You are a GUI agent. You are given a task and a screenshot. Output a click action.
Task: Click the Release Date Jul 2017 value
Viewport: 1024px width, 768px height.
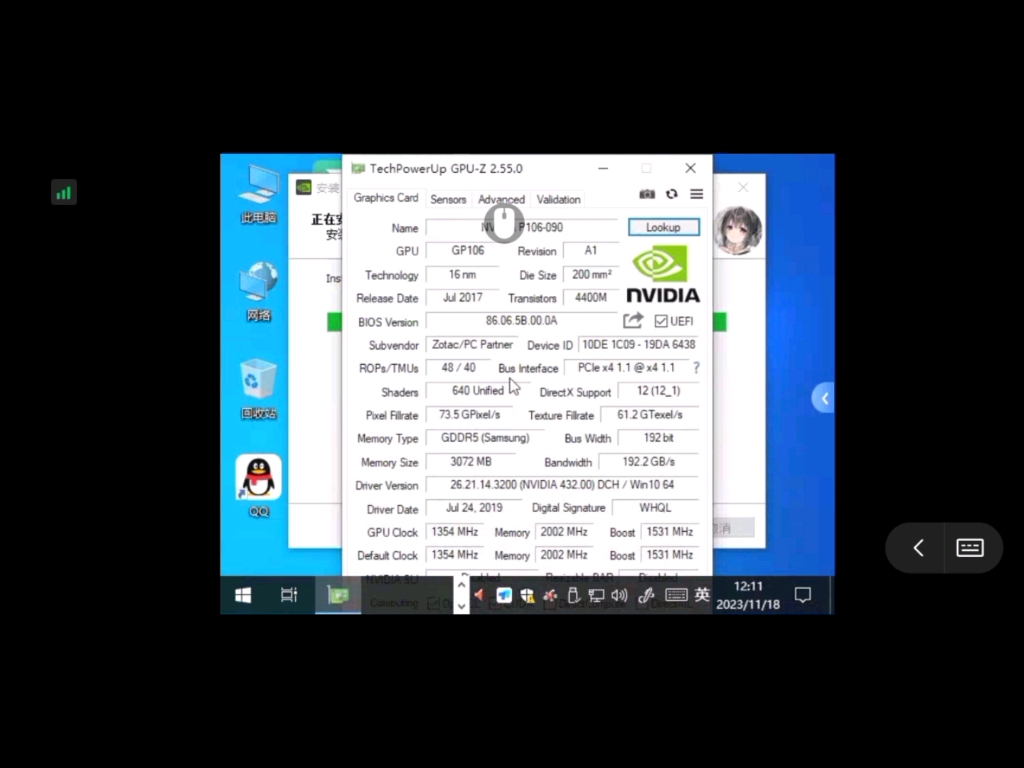point(462,298)
